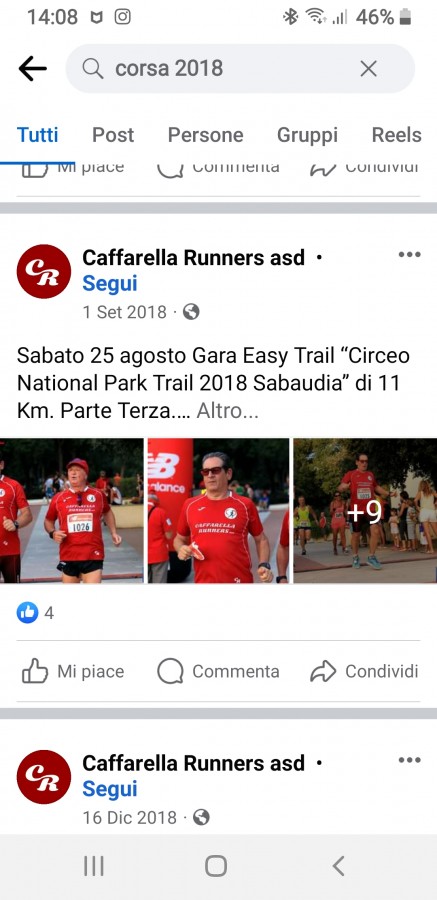
Task: Open the Reels tab
Action: [396, 135]
